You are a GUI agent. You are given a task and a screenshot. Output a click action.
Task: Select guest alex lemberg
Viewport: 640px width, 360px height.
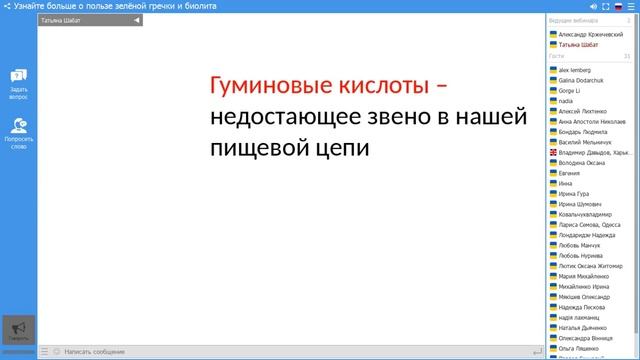point(574,70)
